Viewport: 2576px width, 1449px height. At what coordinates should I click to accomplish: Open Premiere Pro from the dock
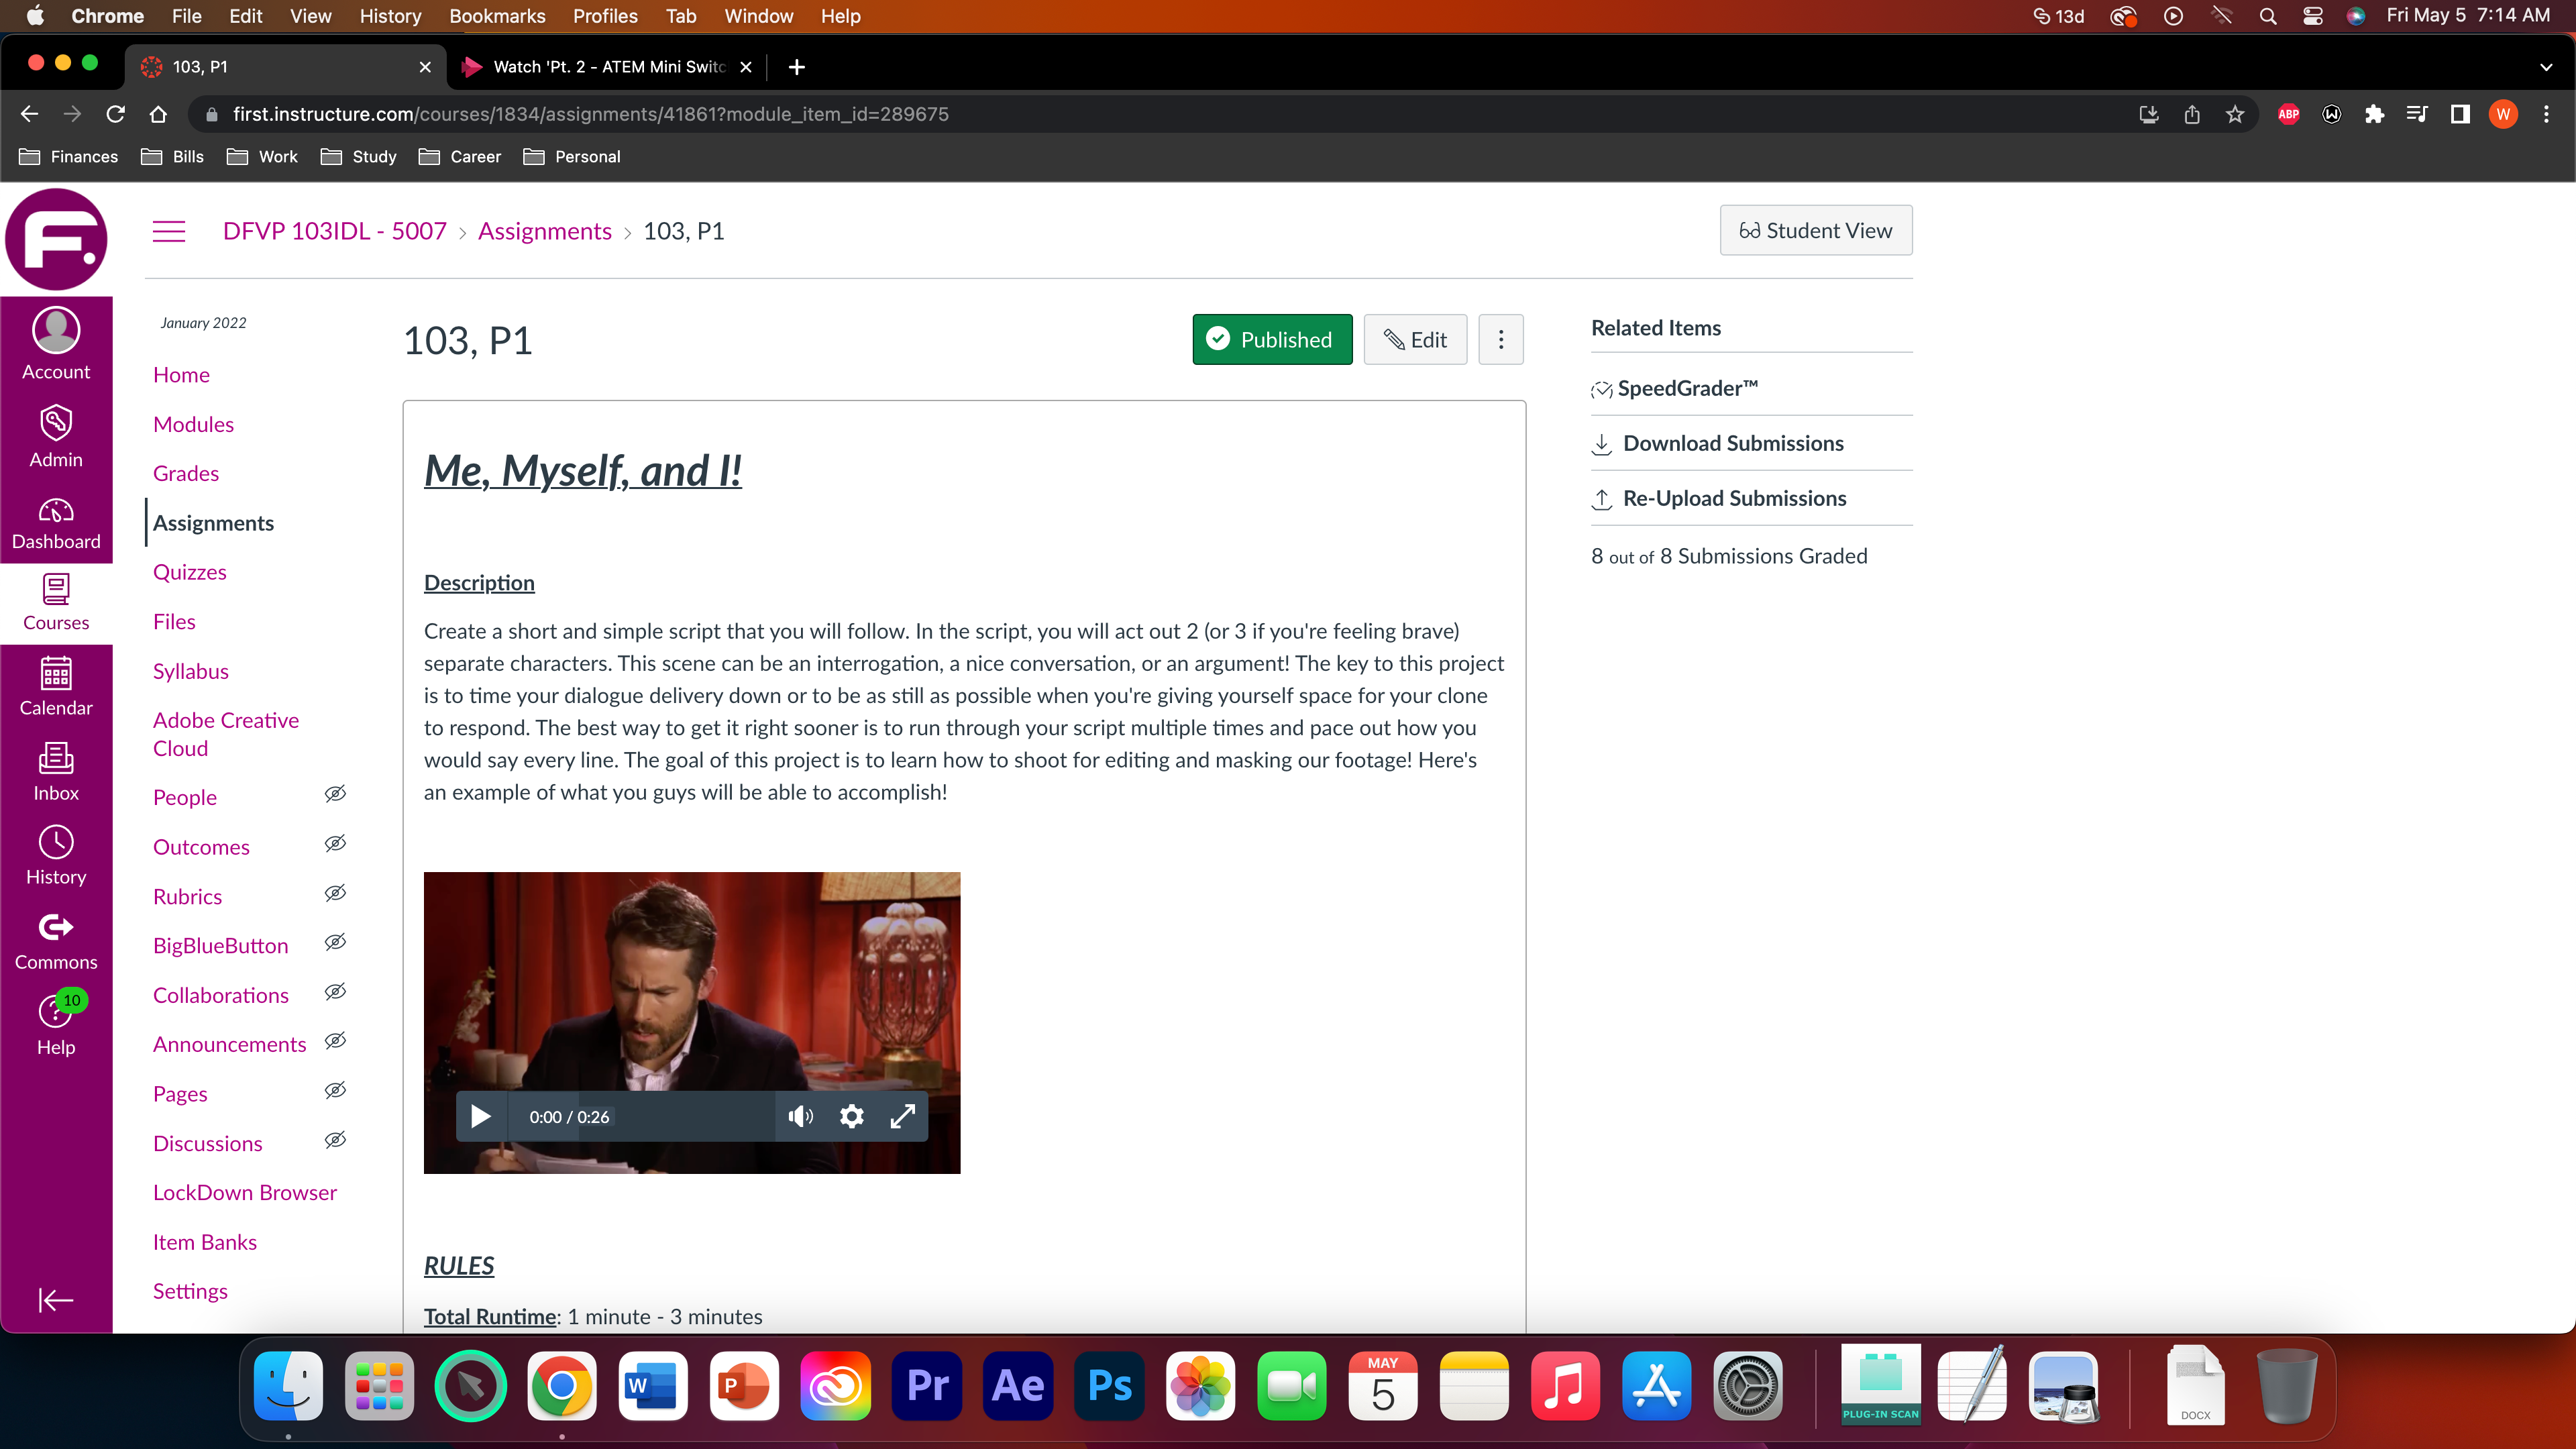pos(927,1386)
